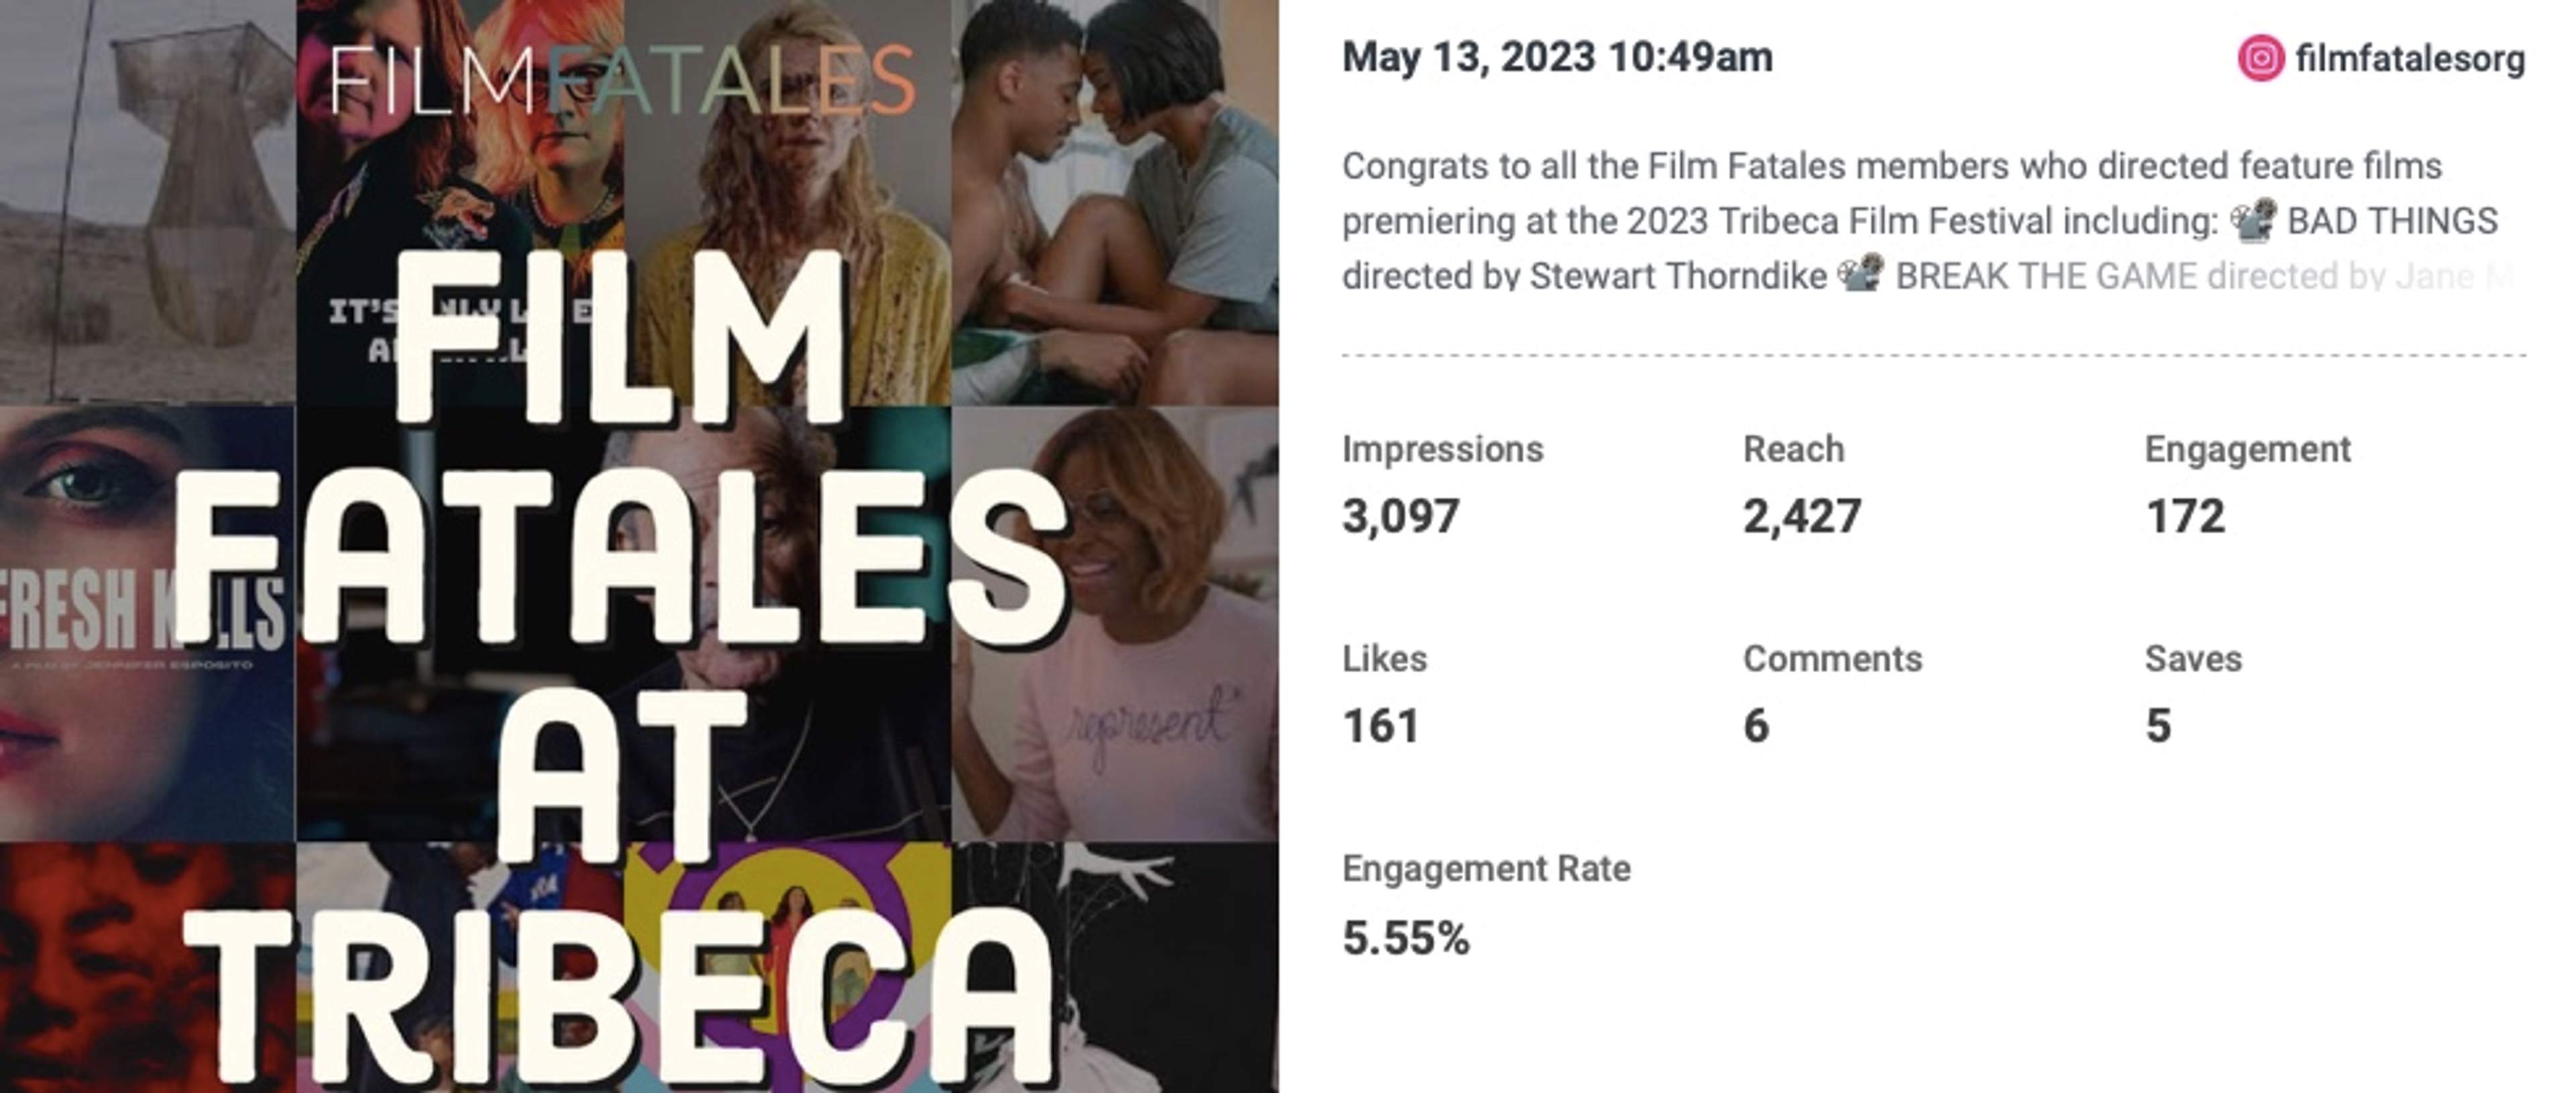Select the May 13, 2023 10:49am timestamp
This screenshot has height=1093, width=2576.
(x=1557, y=57)
